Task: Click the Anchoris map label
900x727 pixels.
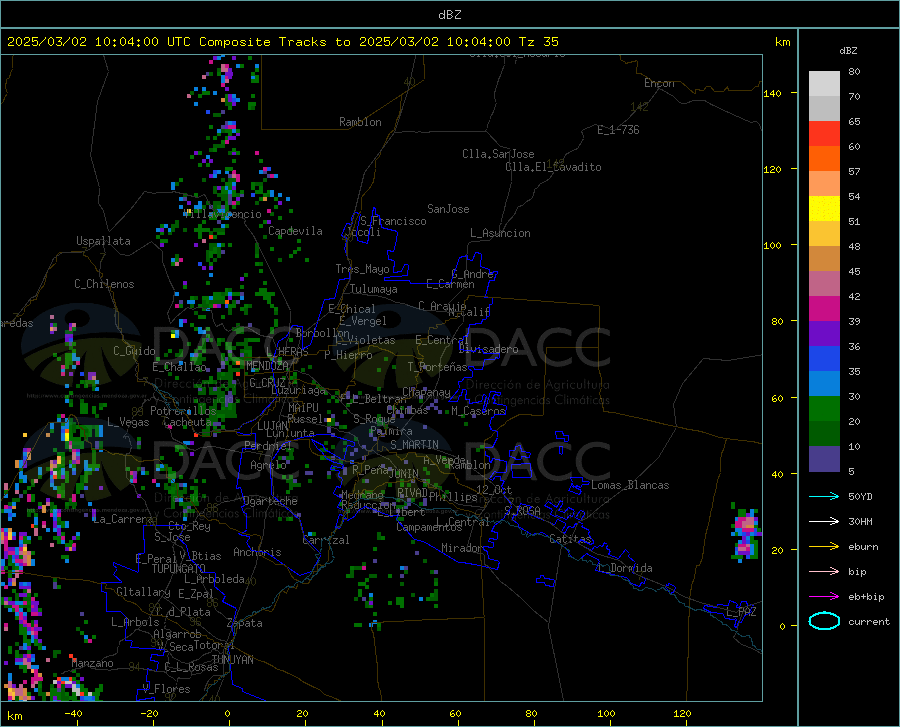Action: click(257, 553)
